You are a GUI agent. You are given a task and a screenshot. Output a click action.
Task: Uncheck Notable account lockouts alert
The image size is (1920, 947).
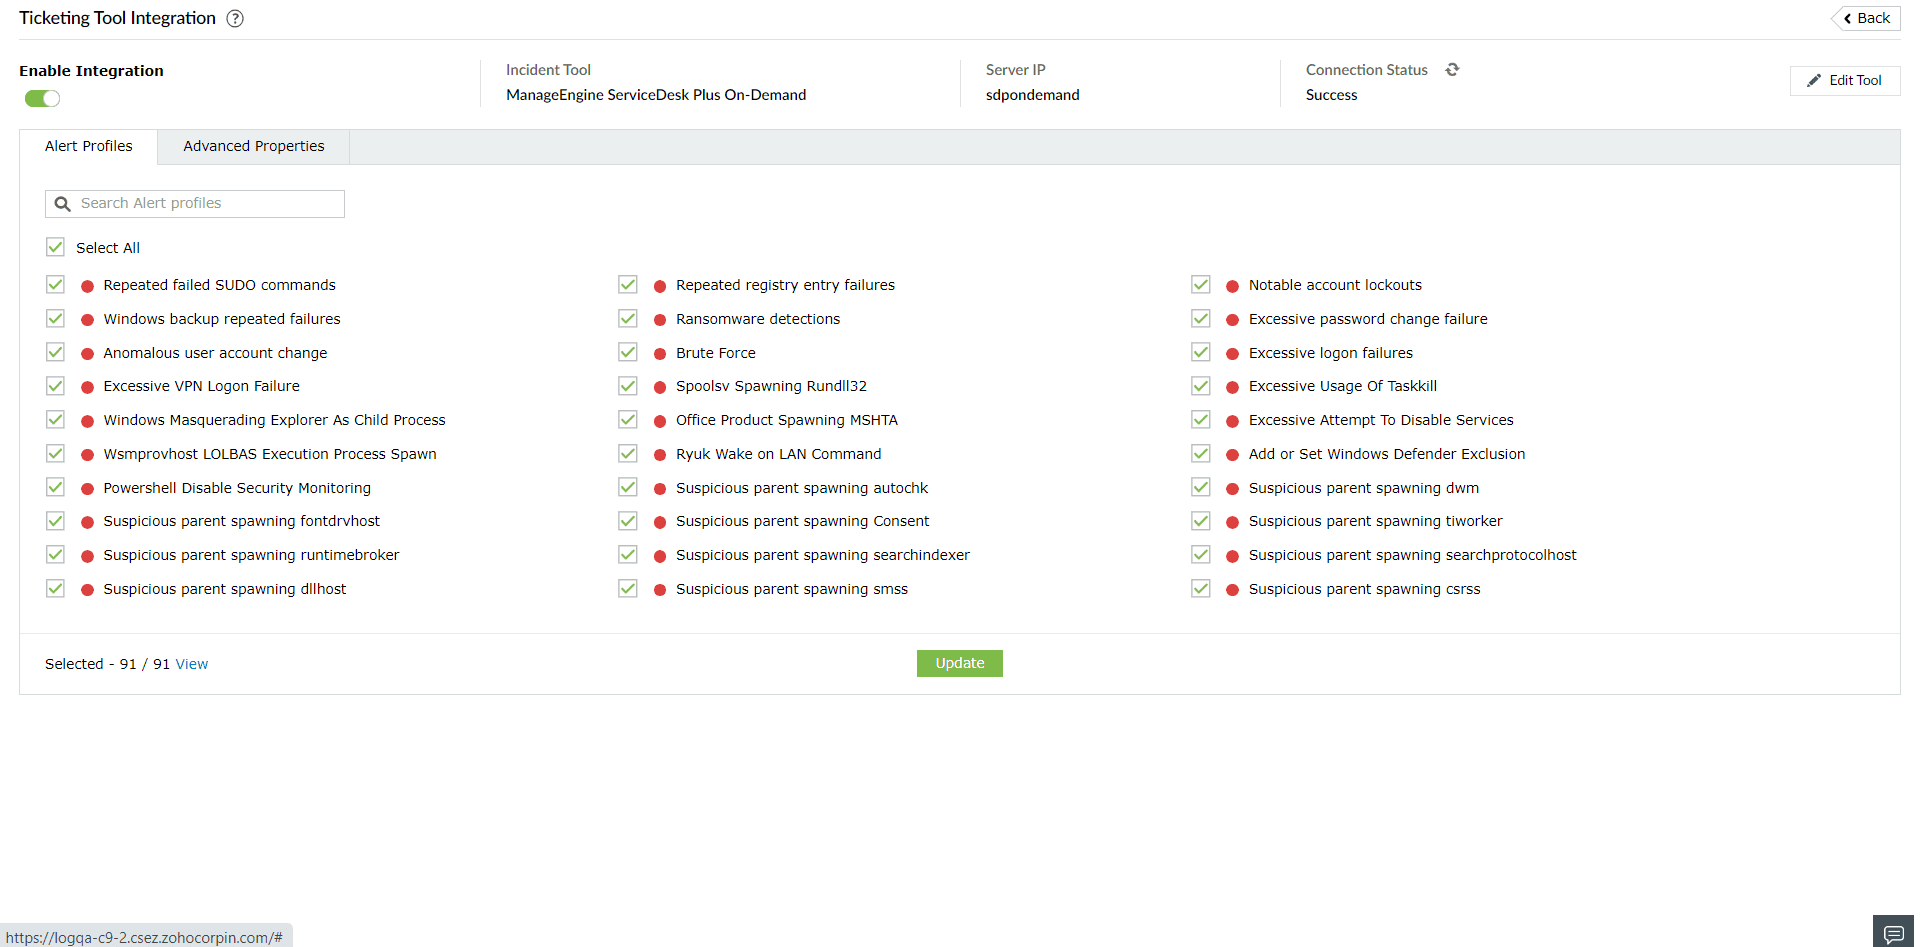[1200, 284]
